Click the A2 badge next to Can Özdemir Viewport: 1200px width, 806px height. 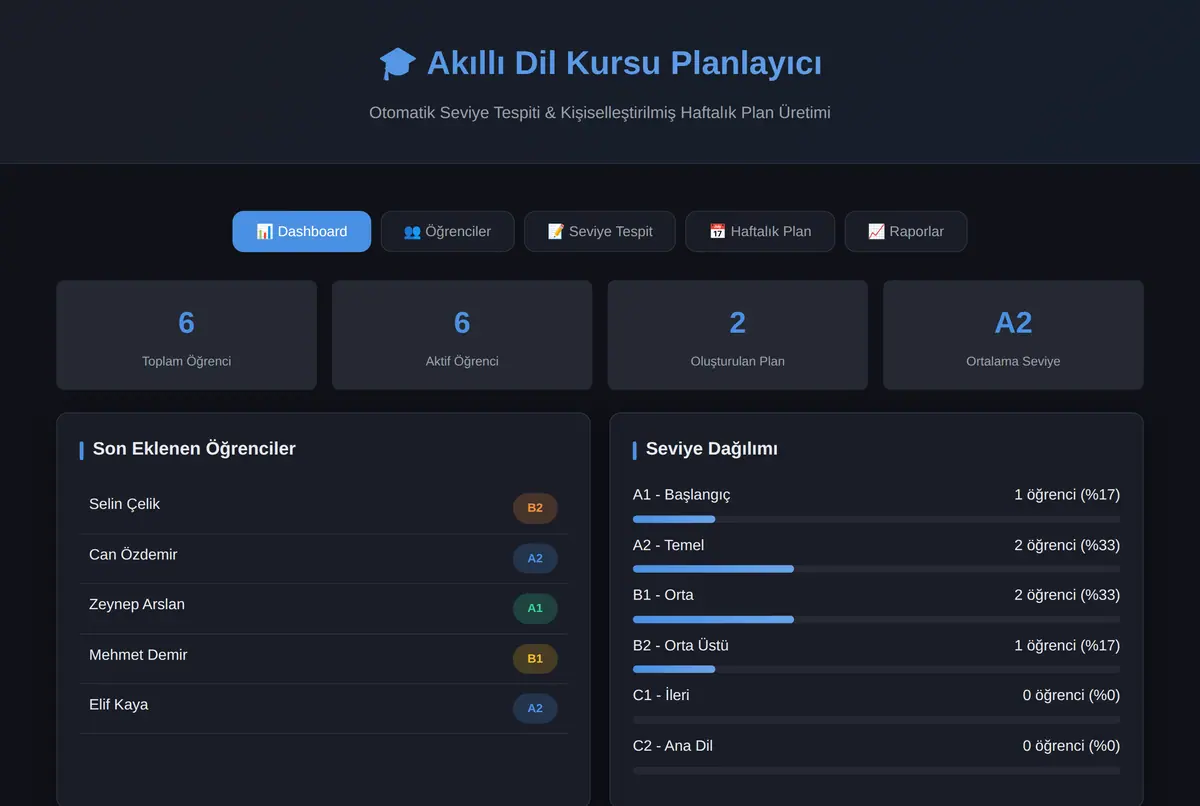point(535,558)
